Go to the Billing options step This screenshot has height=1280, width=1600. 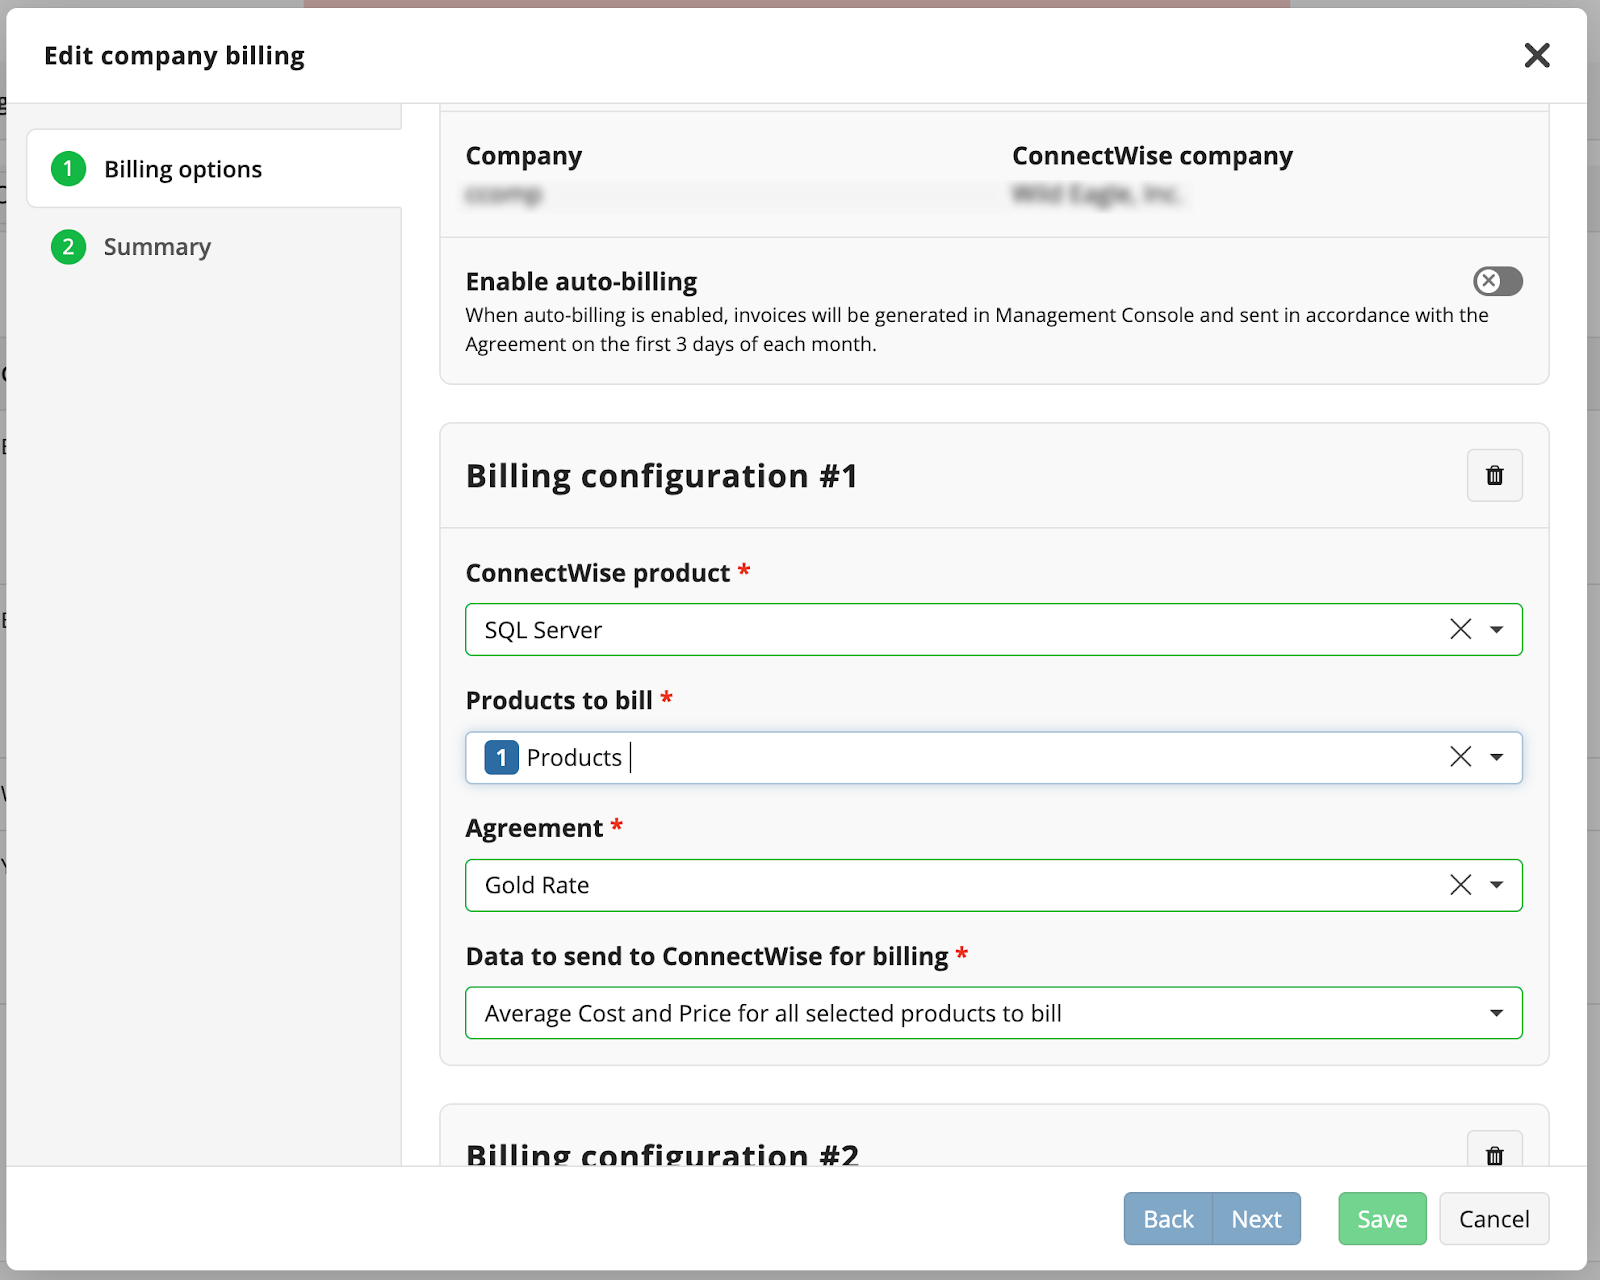coord(214,169)
